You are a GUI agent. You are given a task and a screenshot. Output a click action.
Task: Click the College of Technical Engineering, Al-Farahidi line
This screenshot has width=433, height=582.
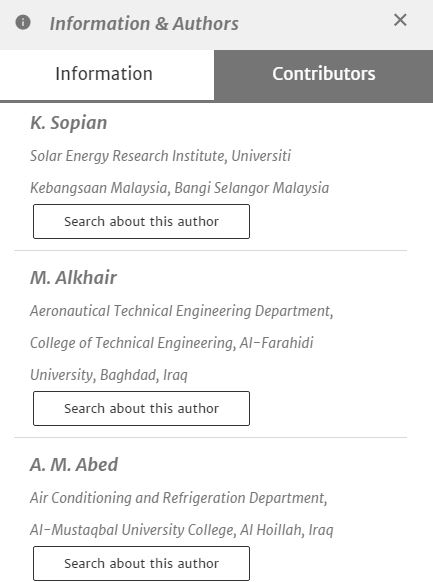tap(172, 343)
